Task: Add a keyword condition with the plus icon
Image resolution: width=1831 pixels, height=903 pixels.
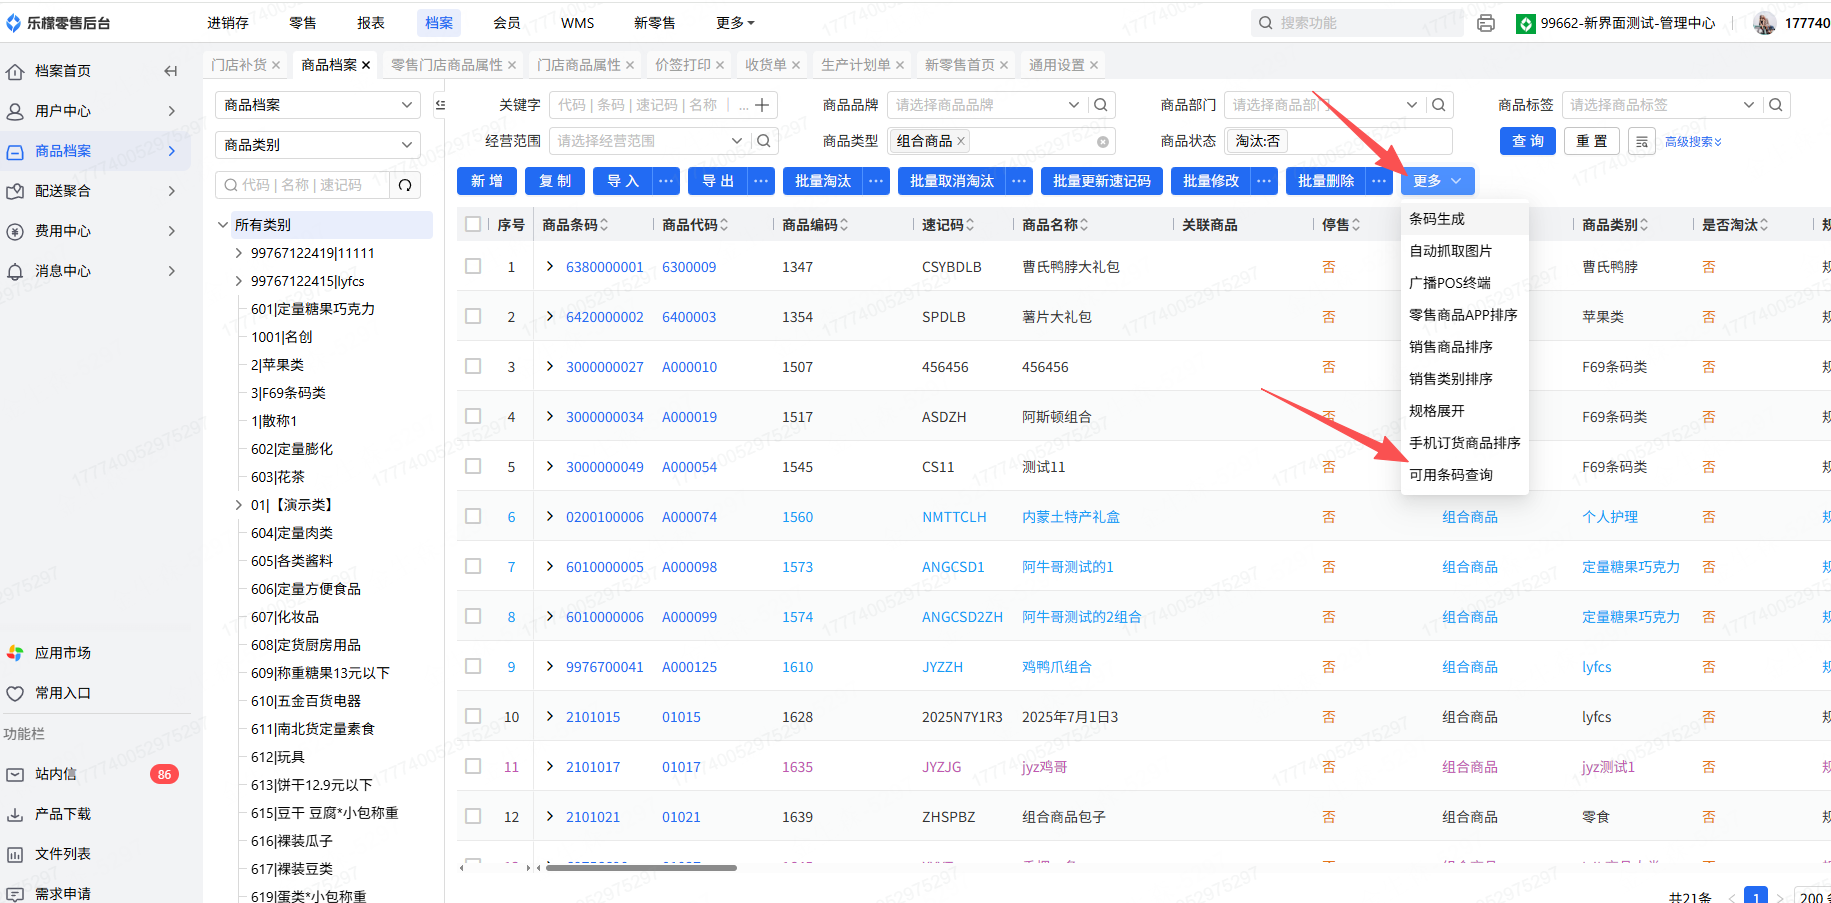Action: tap(762, 105)
